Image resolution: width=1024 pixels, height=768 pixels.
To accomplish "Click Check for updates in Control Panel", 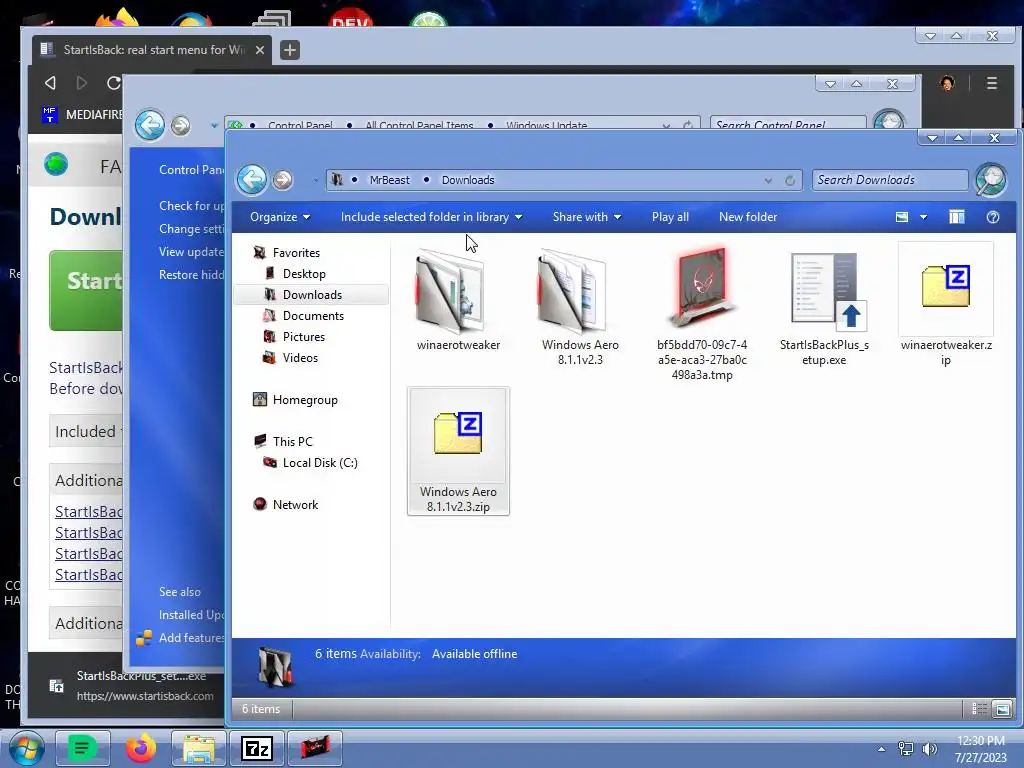I will point(191,206).
